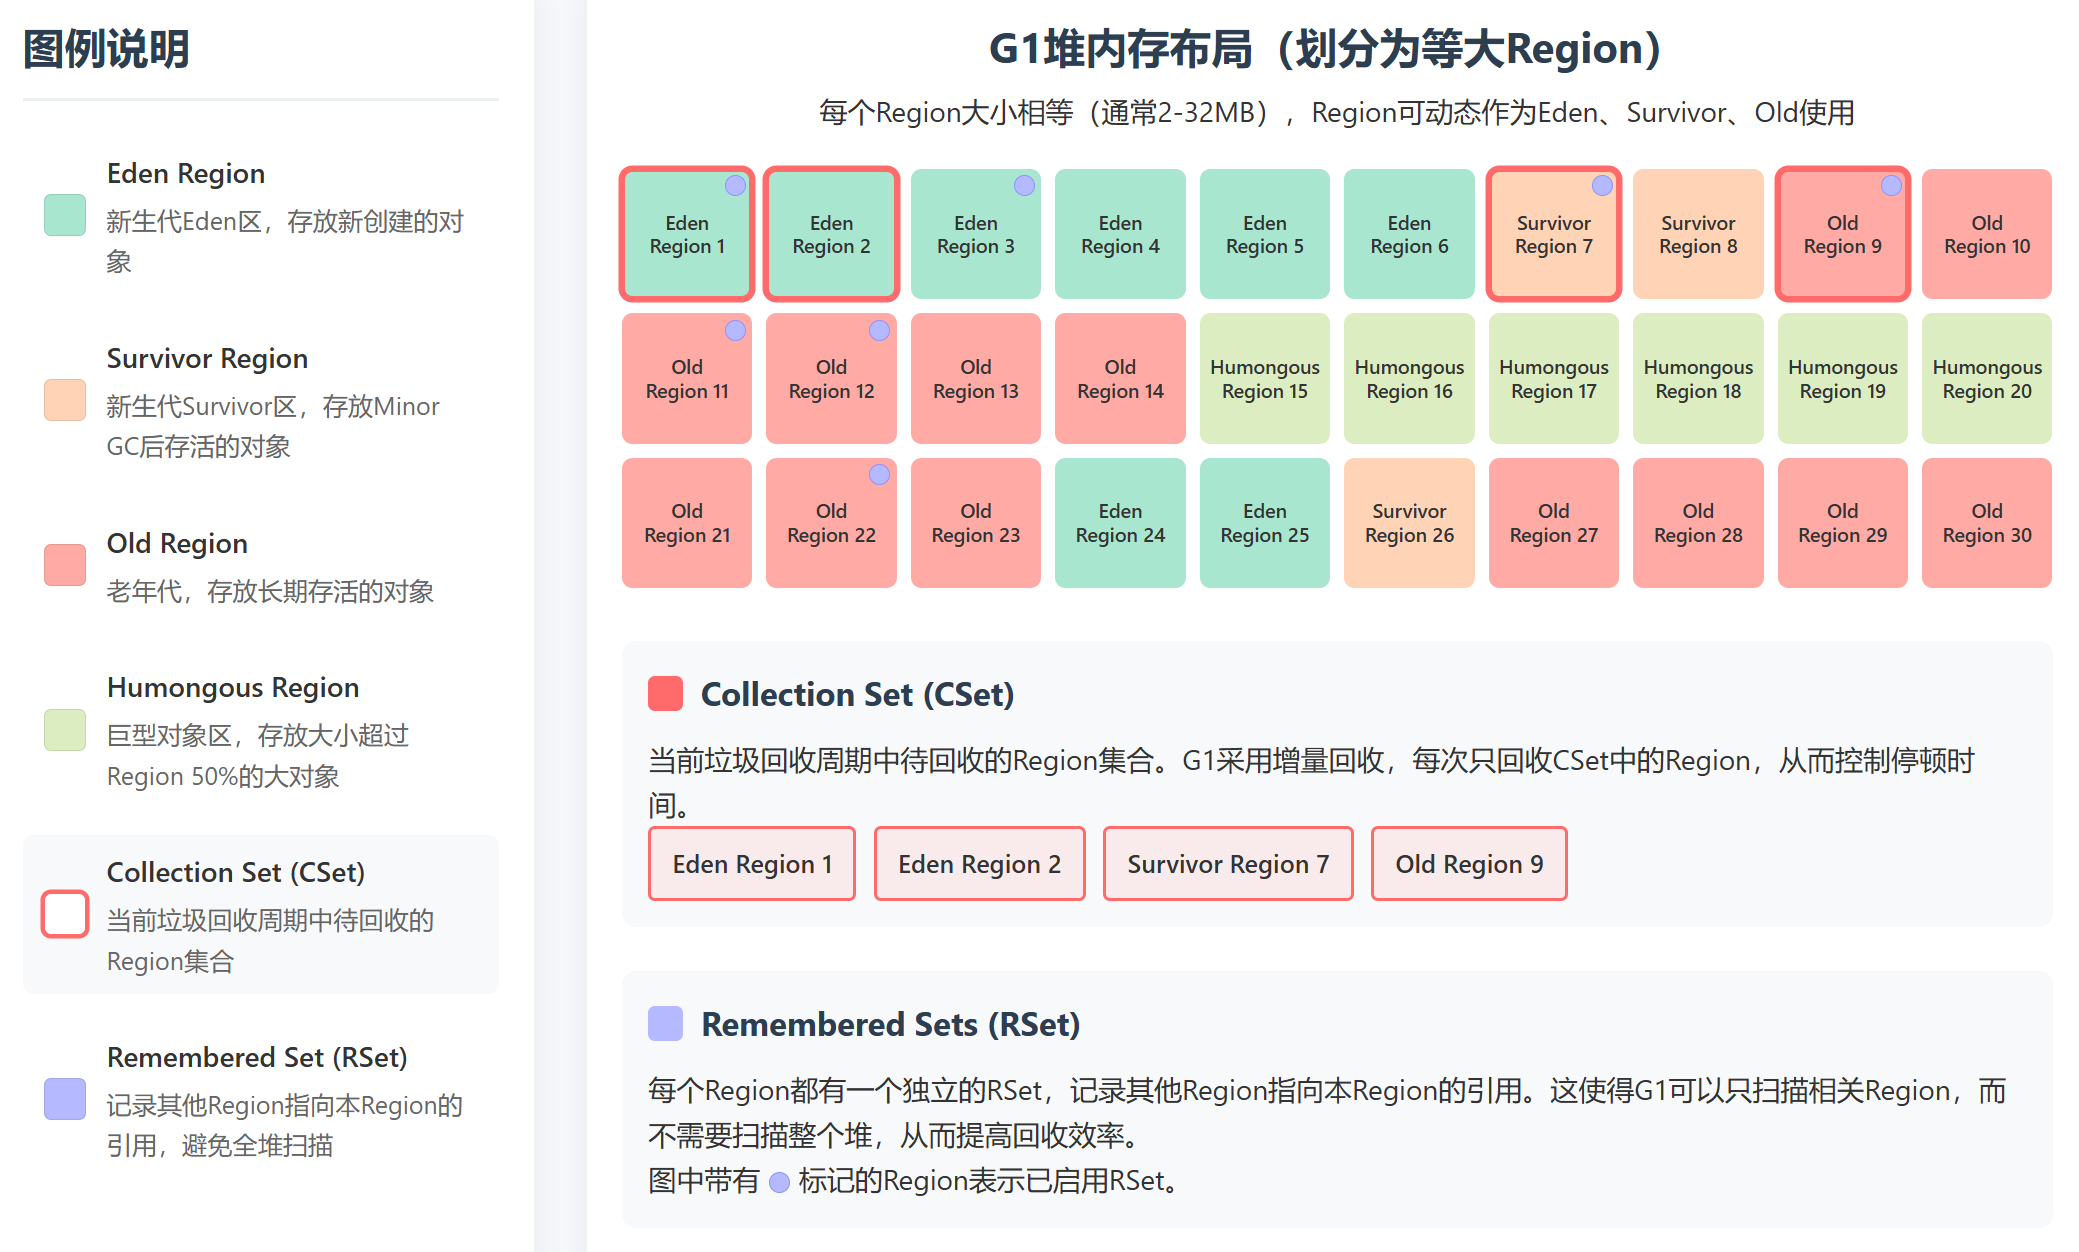Click RSet dot on Old Region 22

879,474
